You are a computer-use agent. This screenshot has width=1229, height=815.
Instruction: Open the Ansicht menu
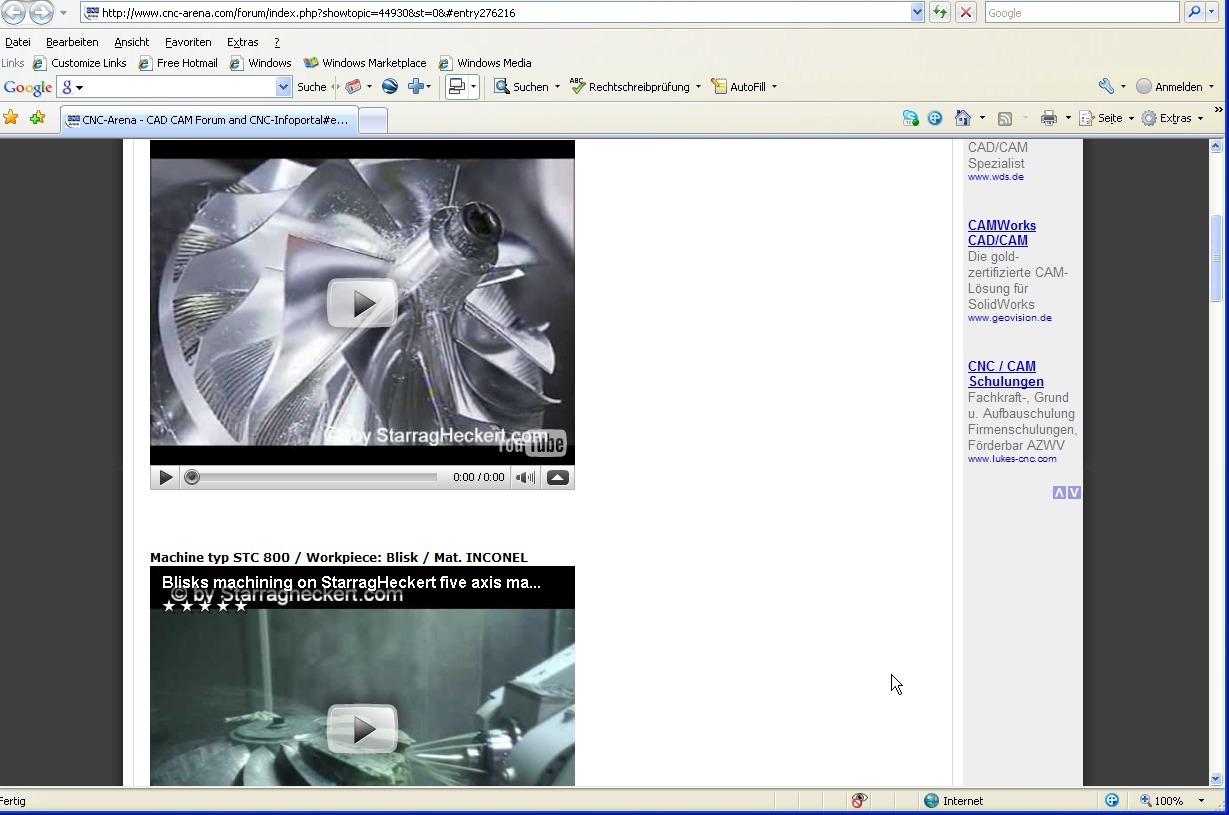coord(131,42)
